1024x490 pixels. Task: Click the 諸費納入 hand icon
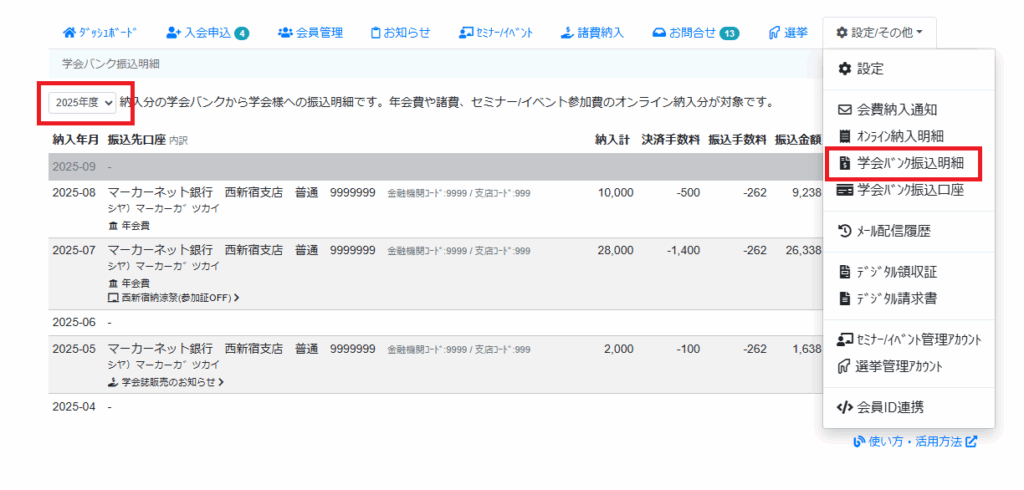[x=585, y=33]
